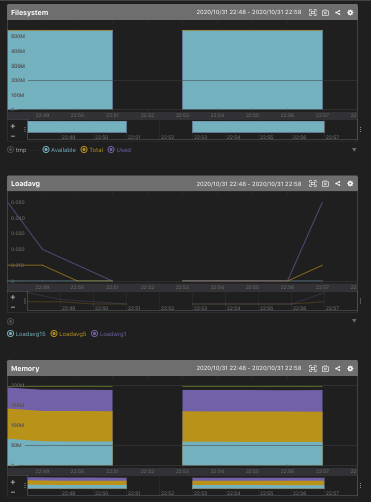Image resolution: width=371 pixels, height=502 pixels.
Task: Share the Memory graph
Action: [x=338, y=368]
